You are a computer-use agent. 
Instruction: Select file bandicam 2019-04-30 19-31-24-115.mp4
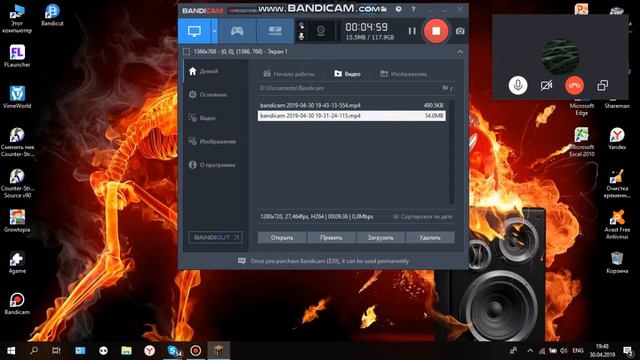351,116
